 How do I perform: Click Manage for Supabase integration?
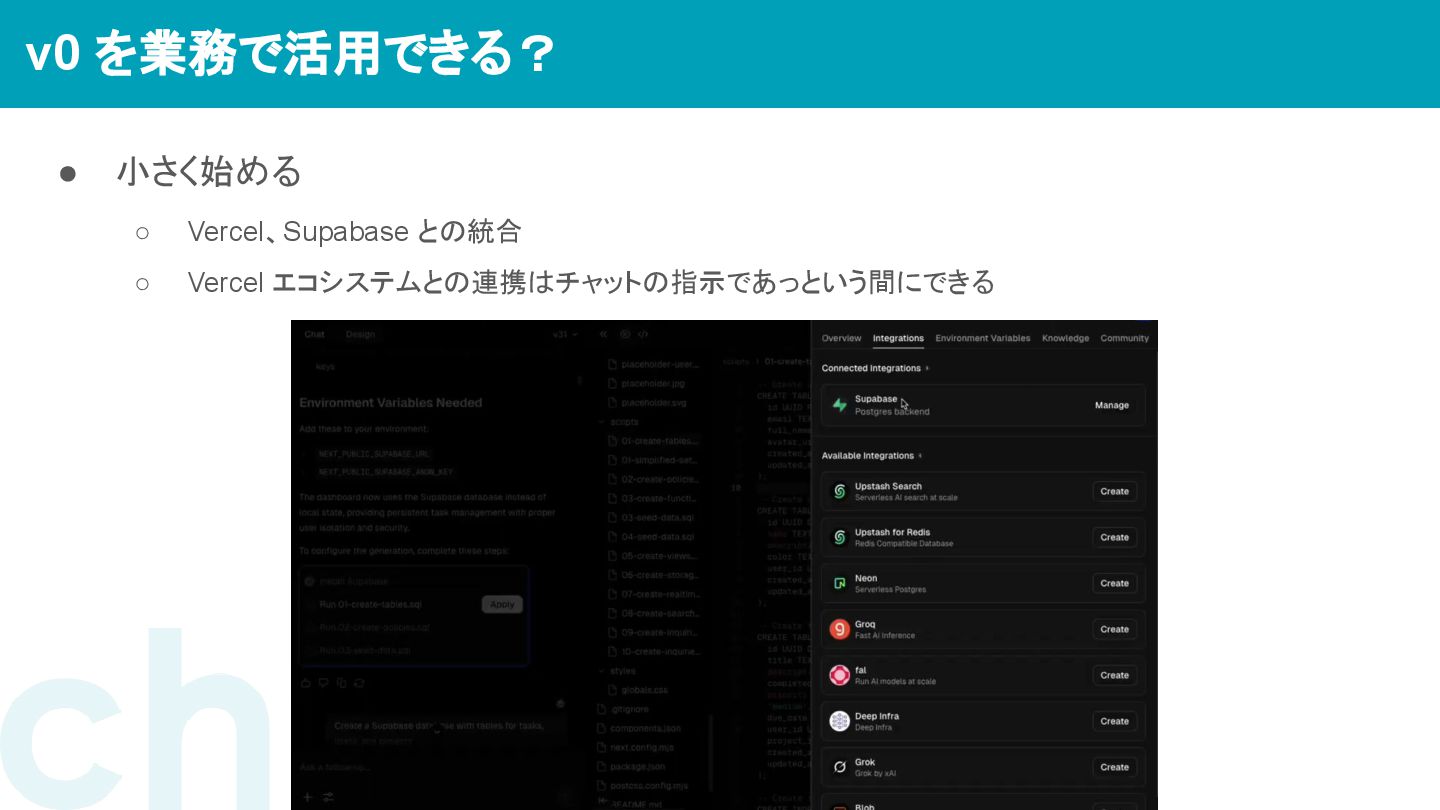[x=1111, y=405]
